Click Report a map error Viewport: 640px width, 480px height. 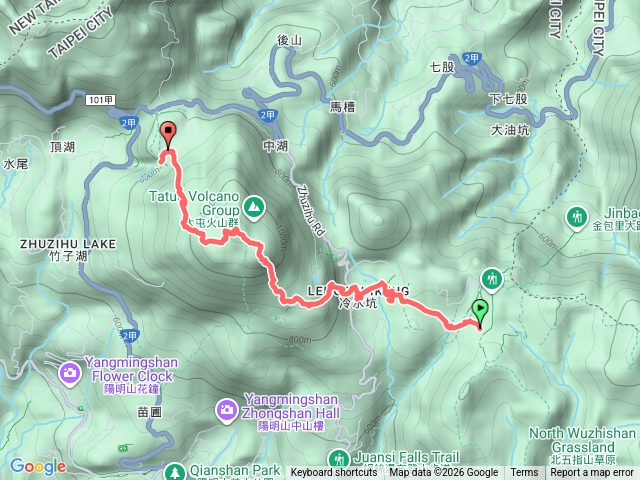[592, 473]
